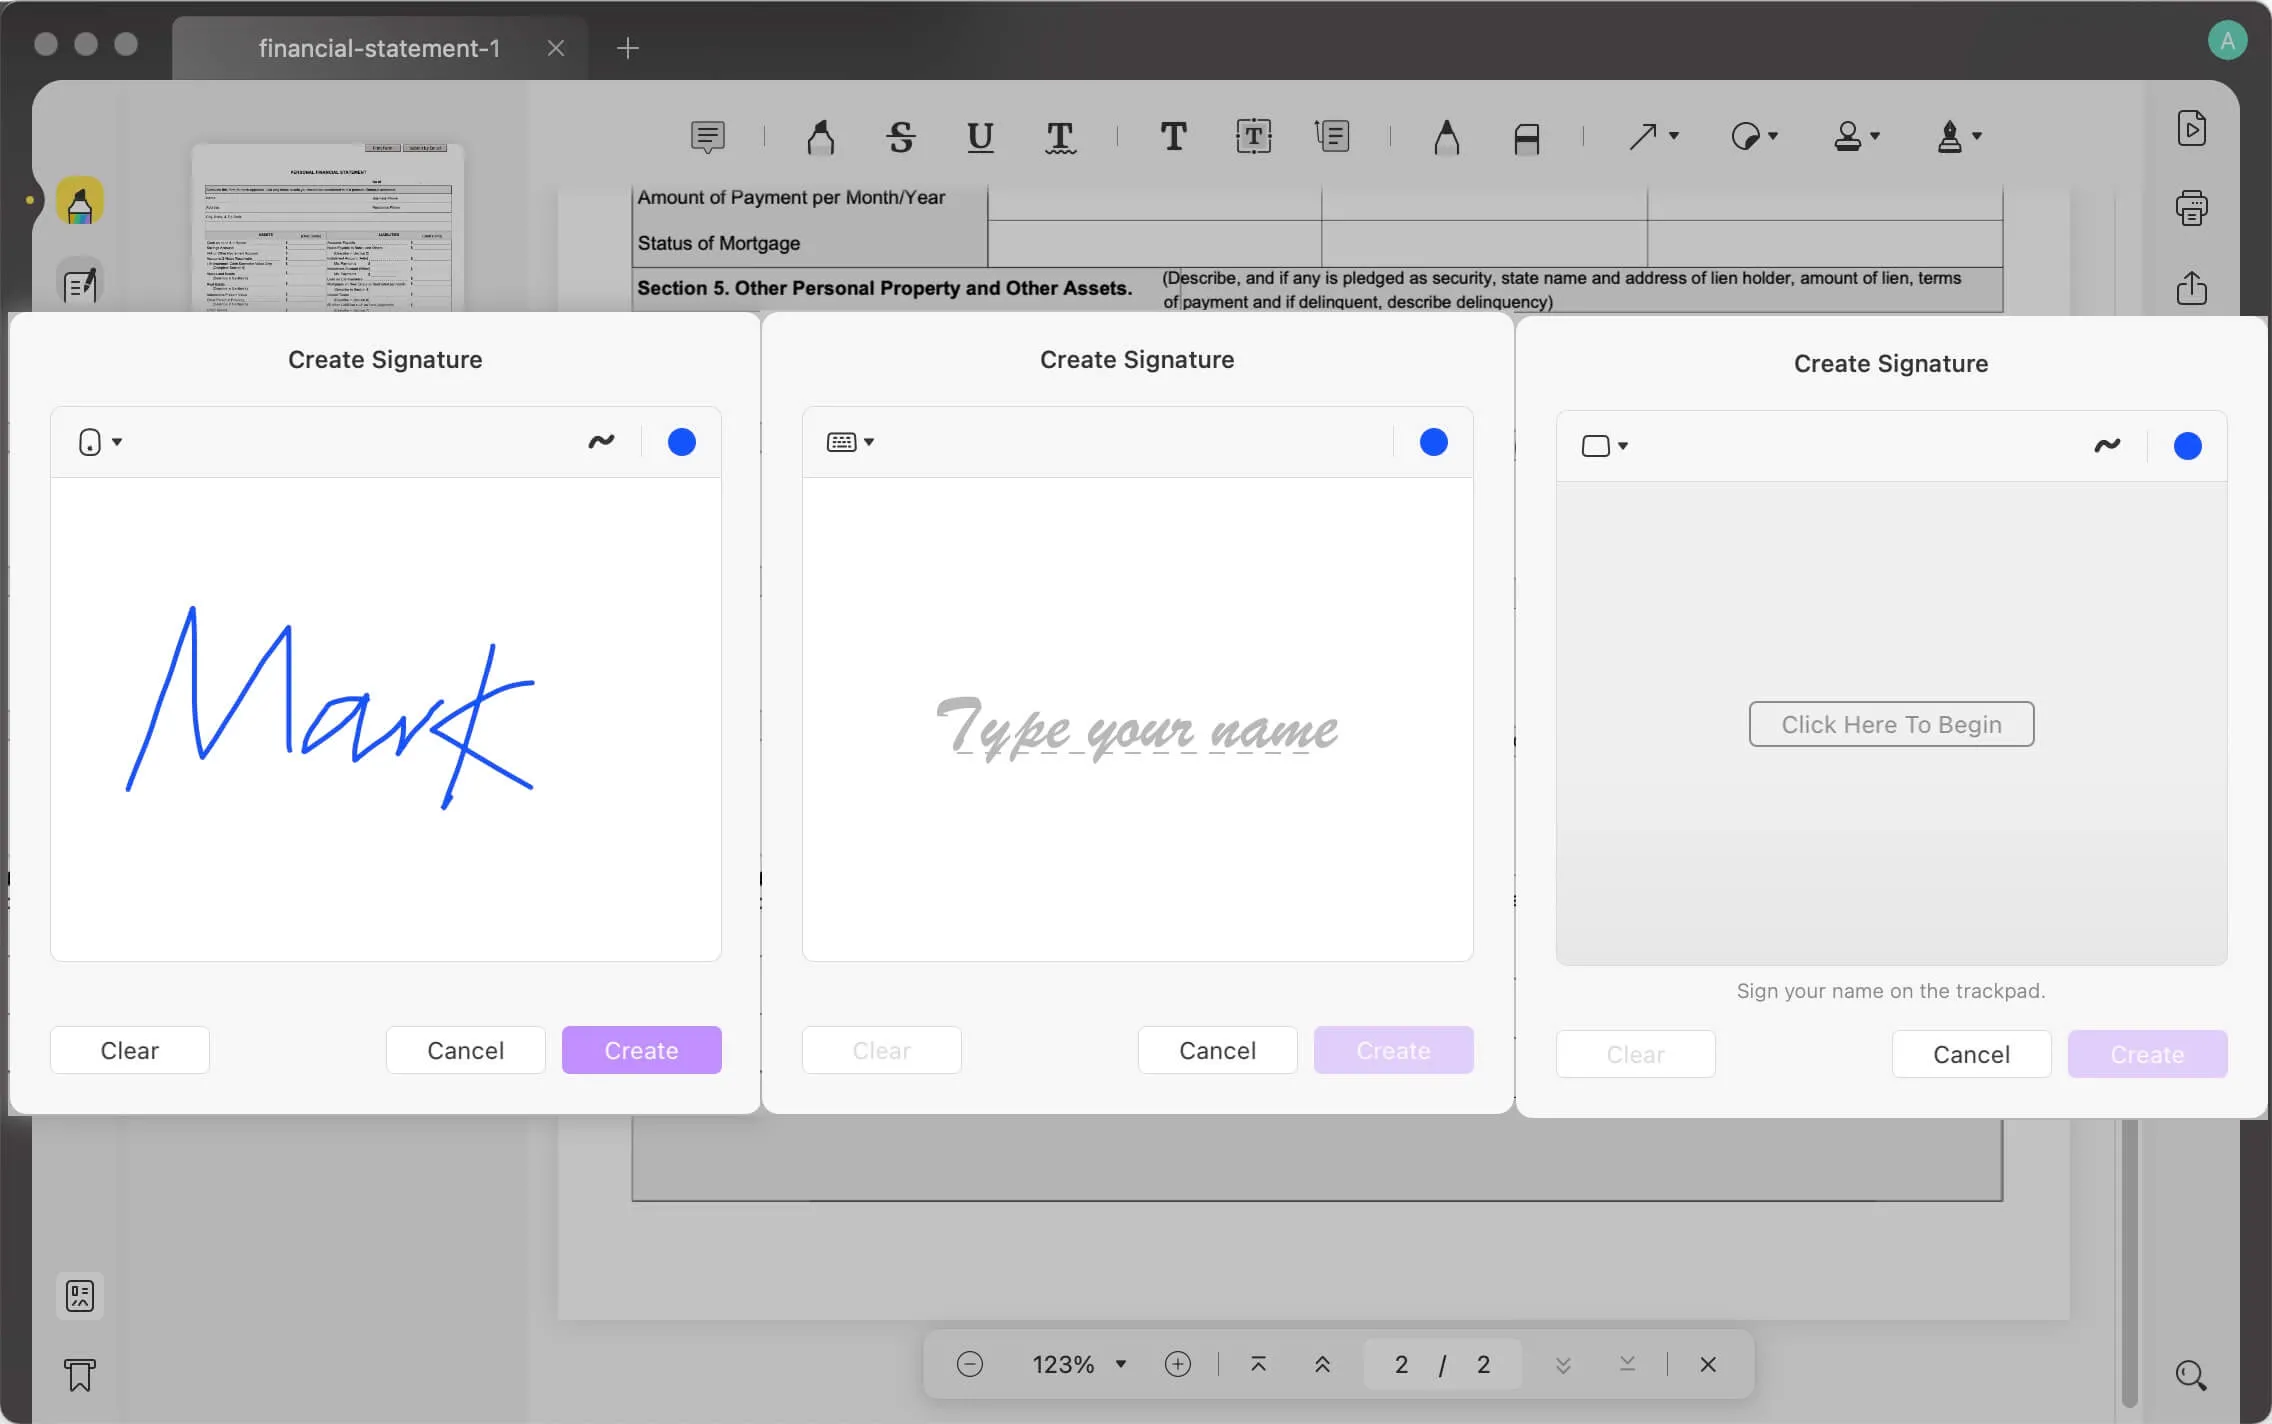Click the share/export document icon
This screenshot has width=2272, height=1424.
(x=2193, y=287)
